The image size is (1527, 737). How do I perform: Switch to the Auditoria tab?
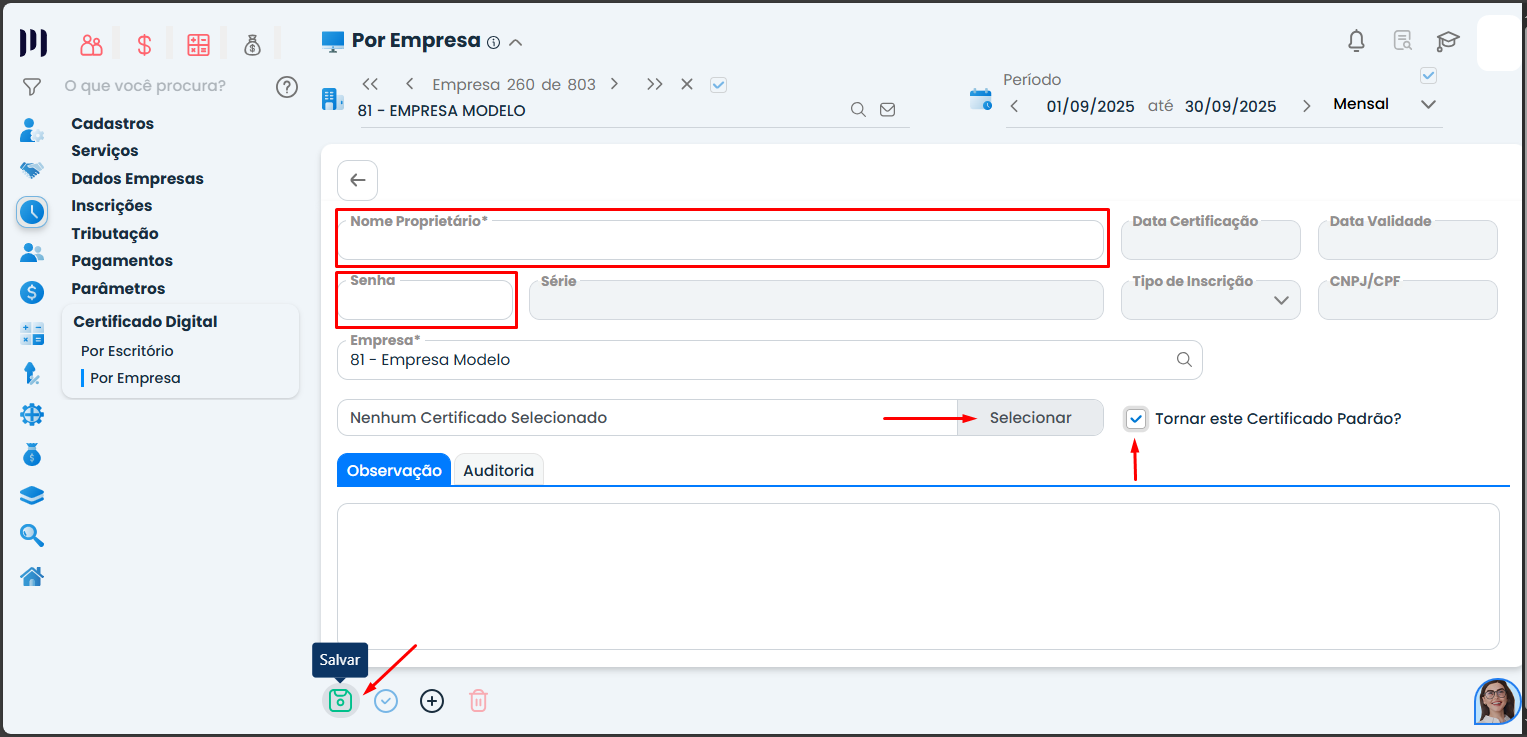tap(498, 470)
